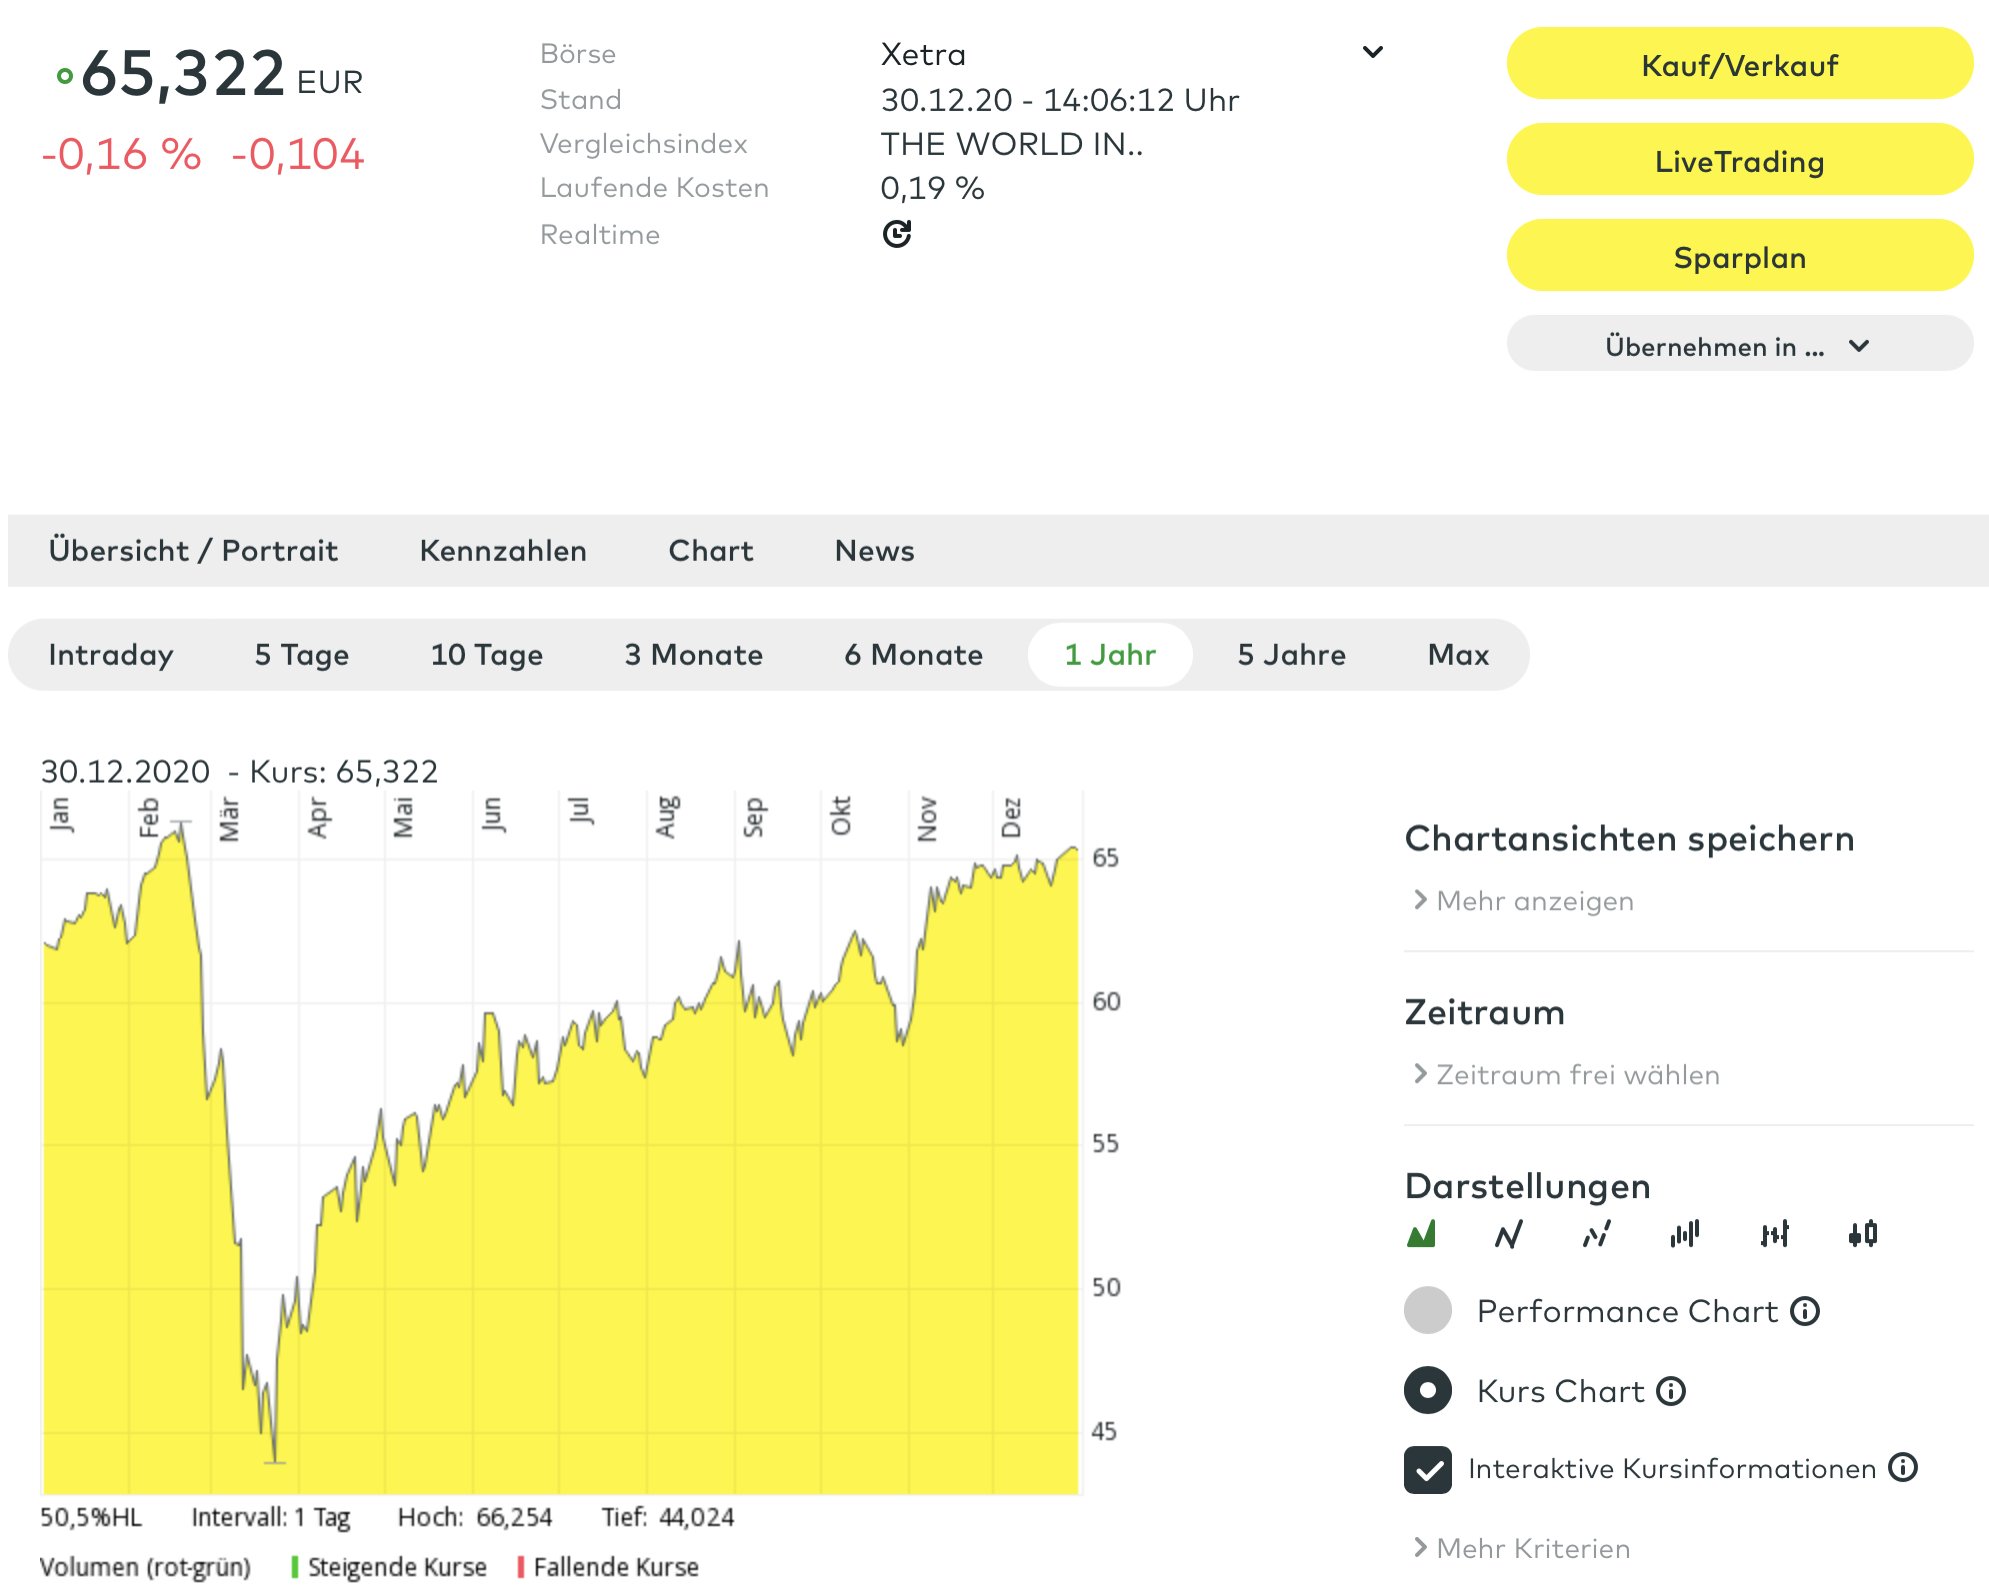Choose the dashed line chart style icon
1989x1586 pixels.
1596,1234
